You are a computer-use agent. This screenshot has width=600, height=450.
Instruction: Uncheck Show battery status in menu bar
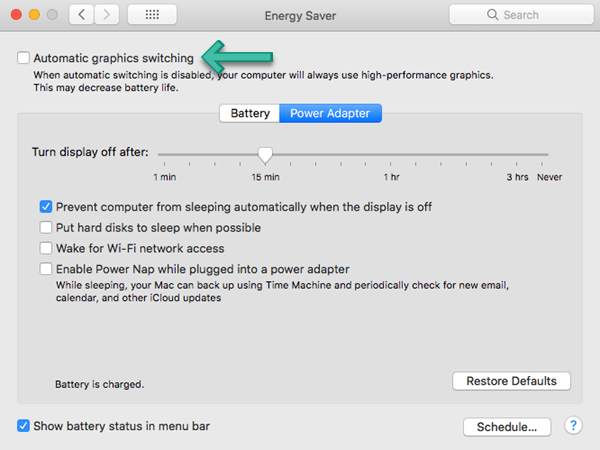[23, 426]
